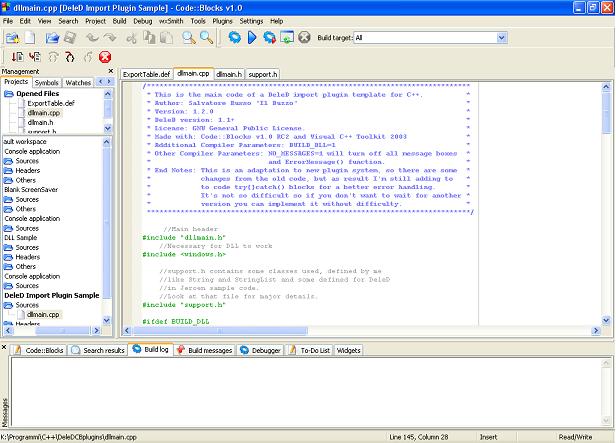The height and width of the screenshot is (443, 616).
Task: Open the Debug menu
Action: click(x=143, y=21)
